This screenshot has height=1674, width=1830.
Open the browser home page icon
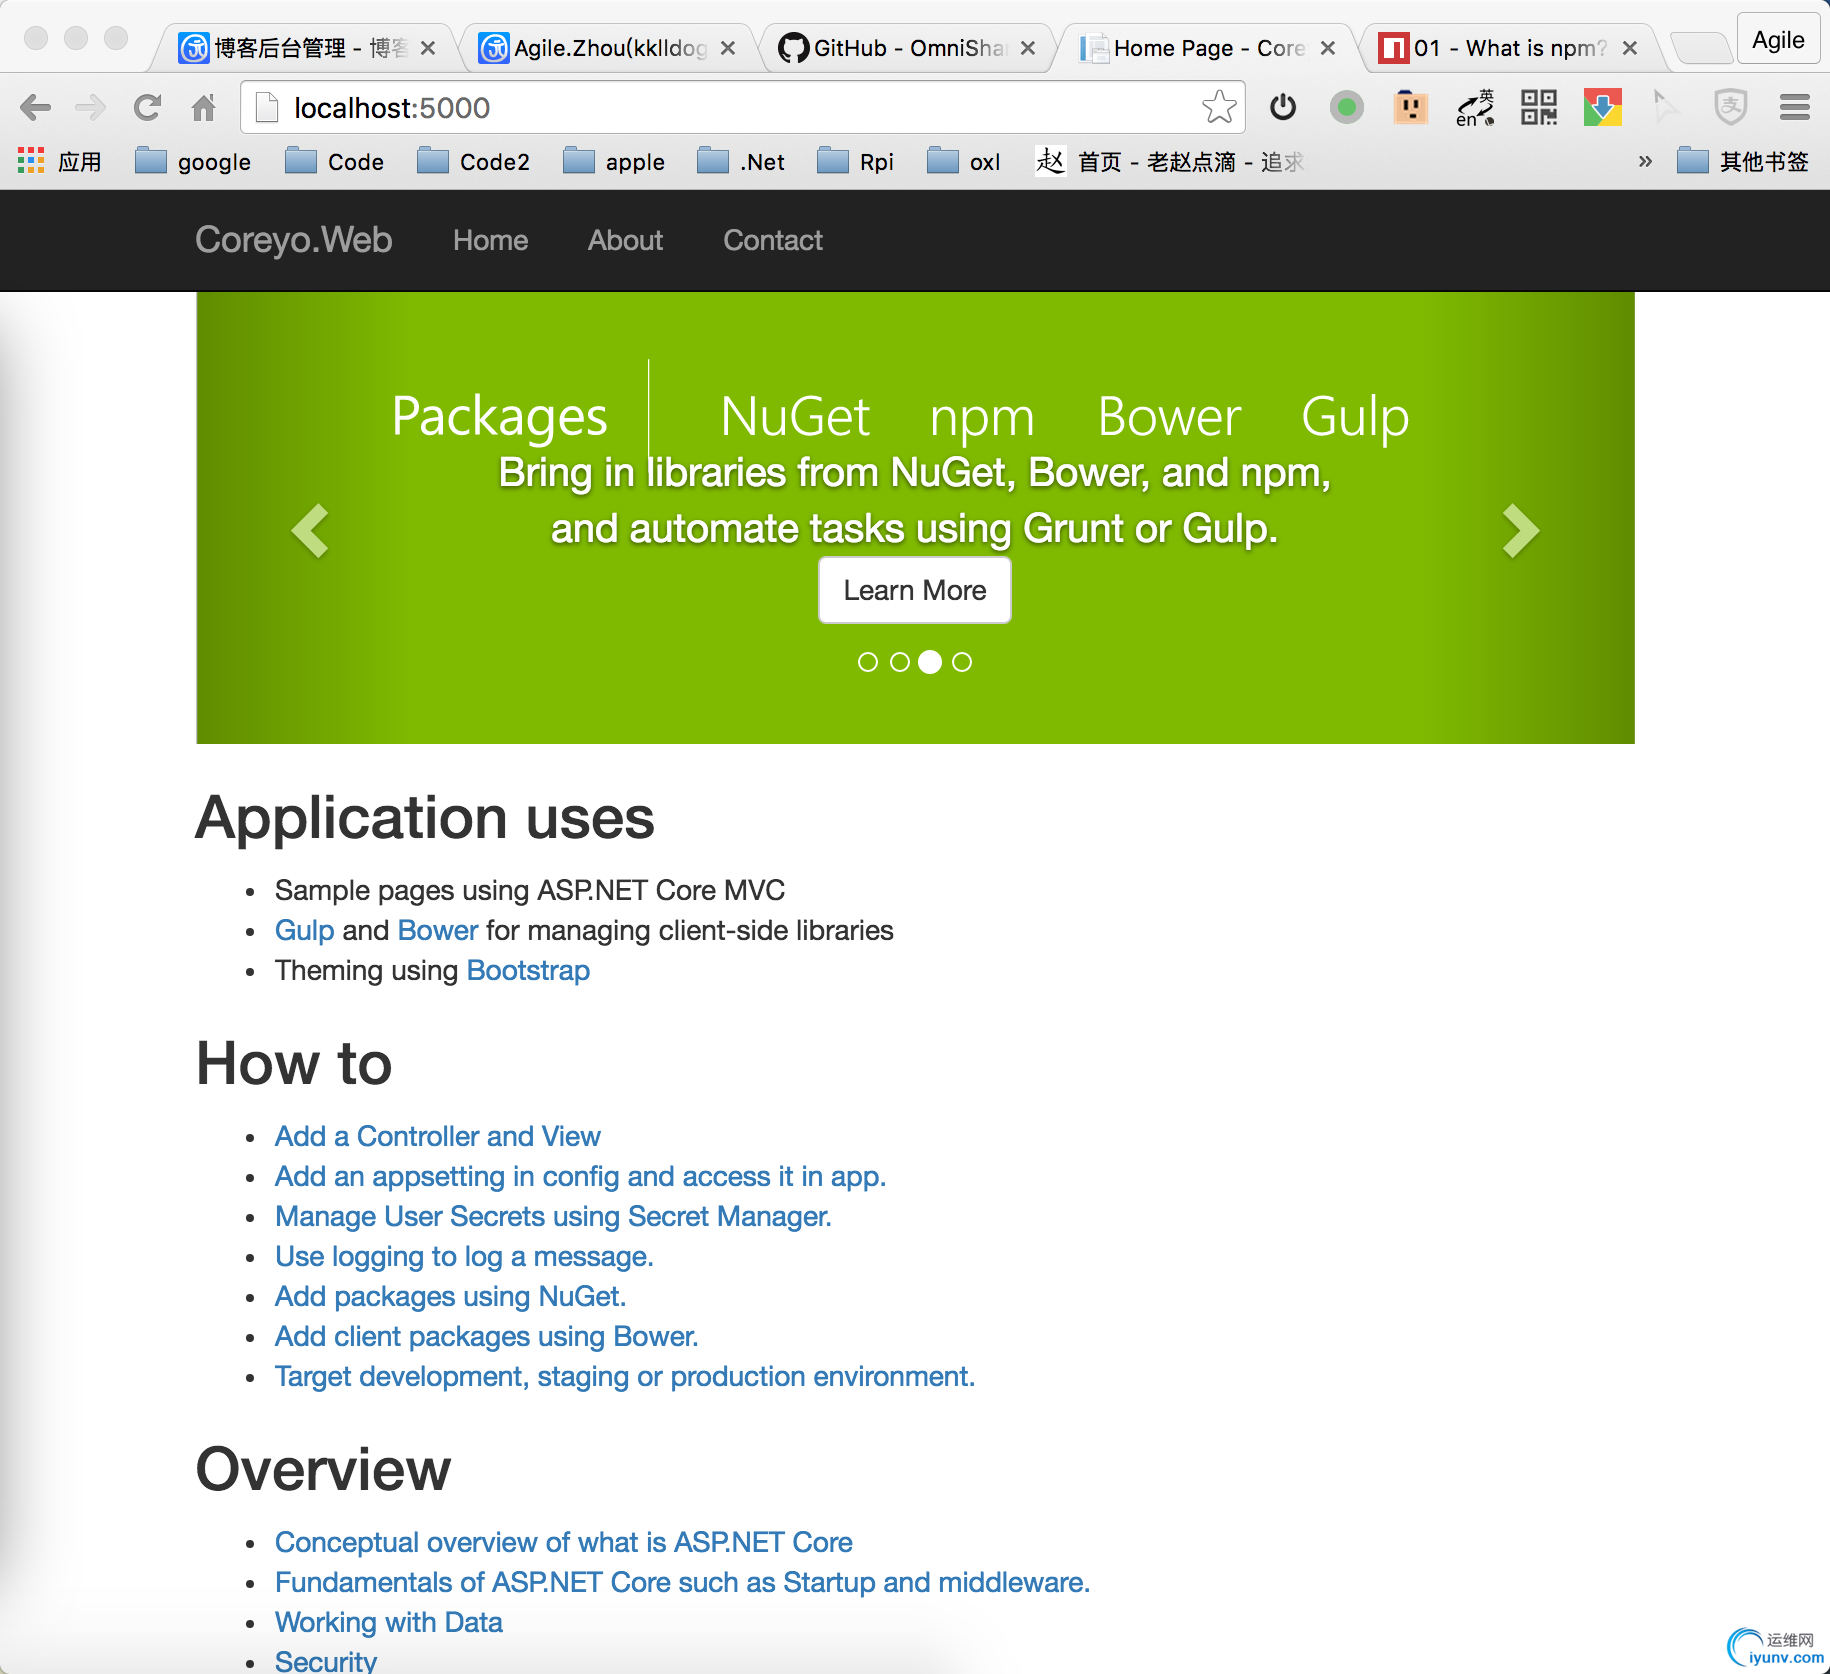204,107
